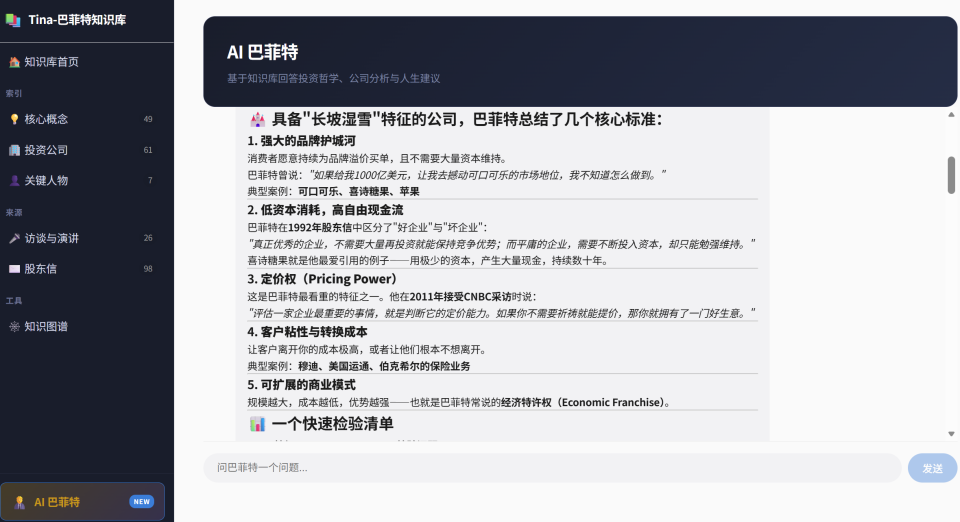Click line 让客户离开你的成本极高

(367, 350)
